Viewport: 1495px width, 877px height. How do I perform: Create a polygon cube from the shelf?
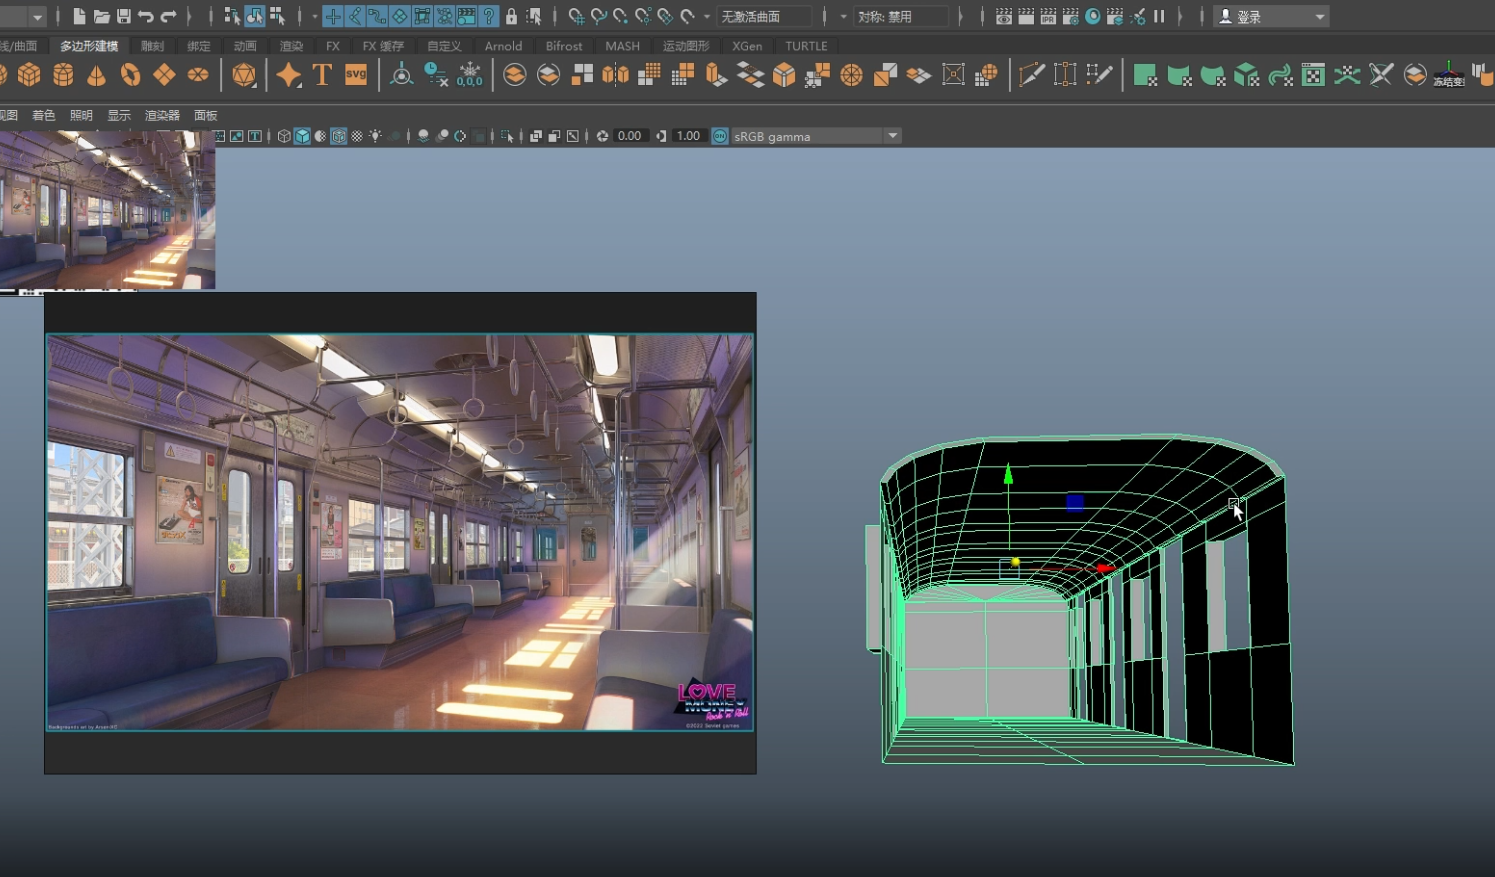tap(29, 75)
